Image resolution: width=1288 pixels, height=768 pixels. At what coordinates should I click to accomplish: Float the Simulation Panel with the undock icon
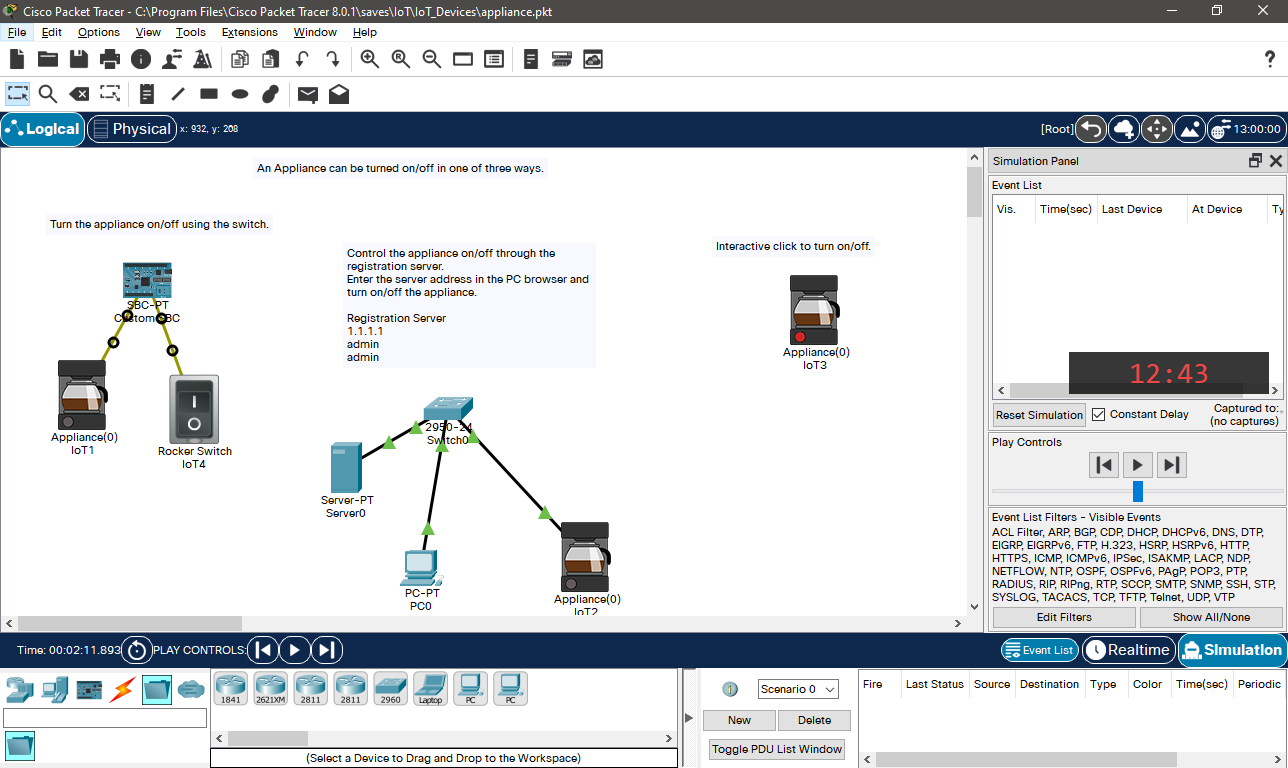[1256, 161]
